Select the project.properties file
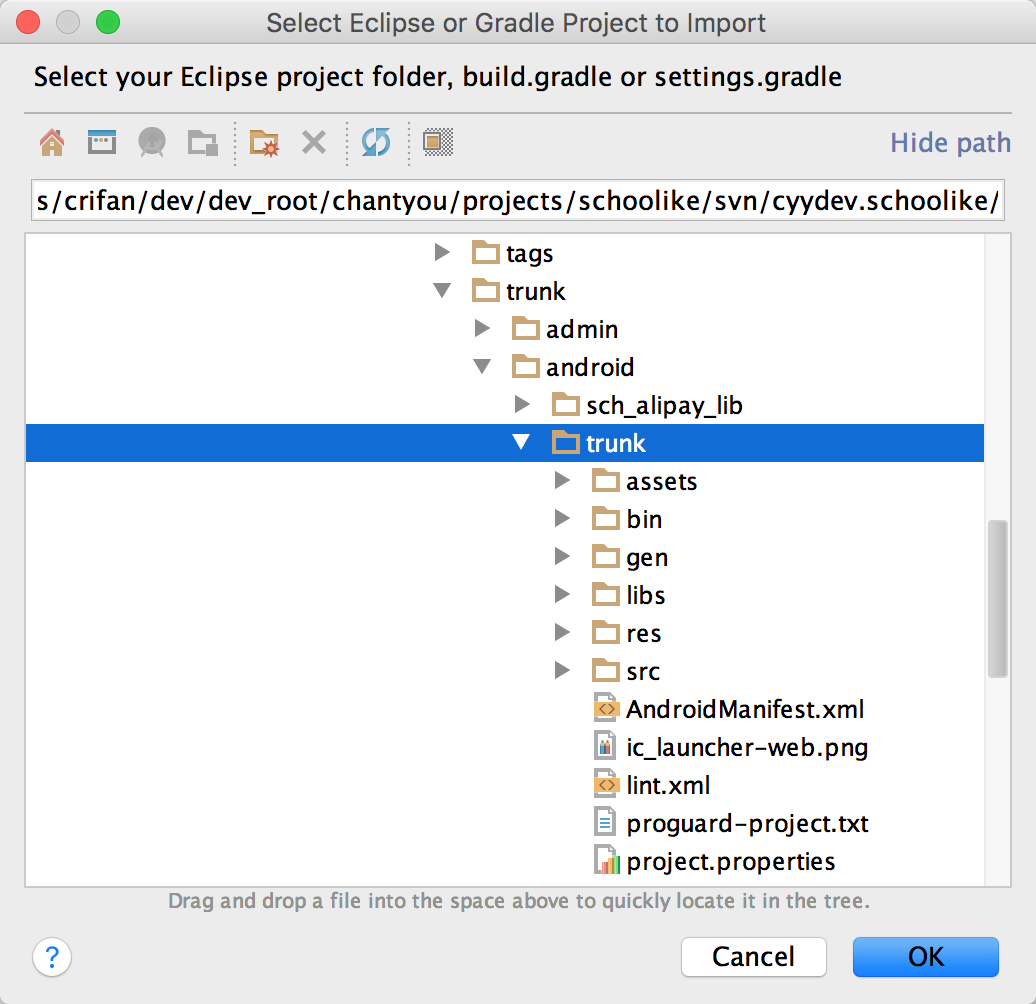Image resolution: width=1036 pixels, height=1004 pixels. [x=730, y=862]
